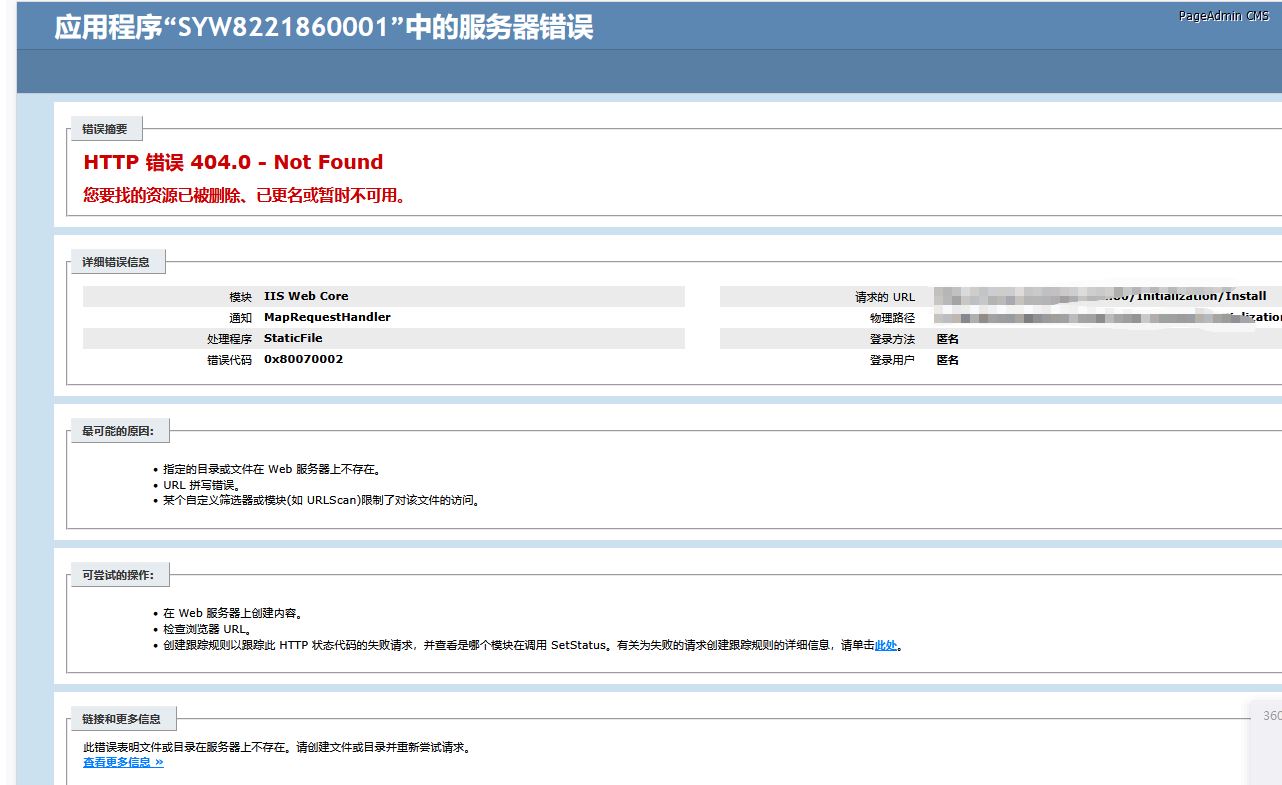Click the requested URL ending in '/Install'
Screen dimensions: 1282x785
coord(1100,297)
